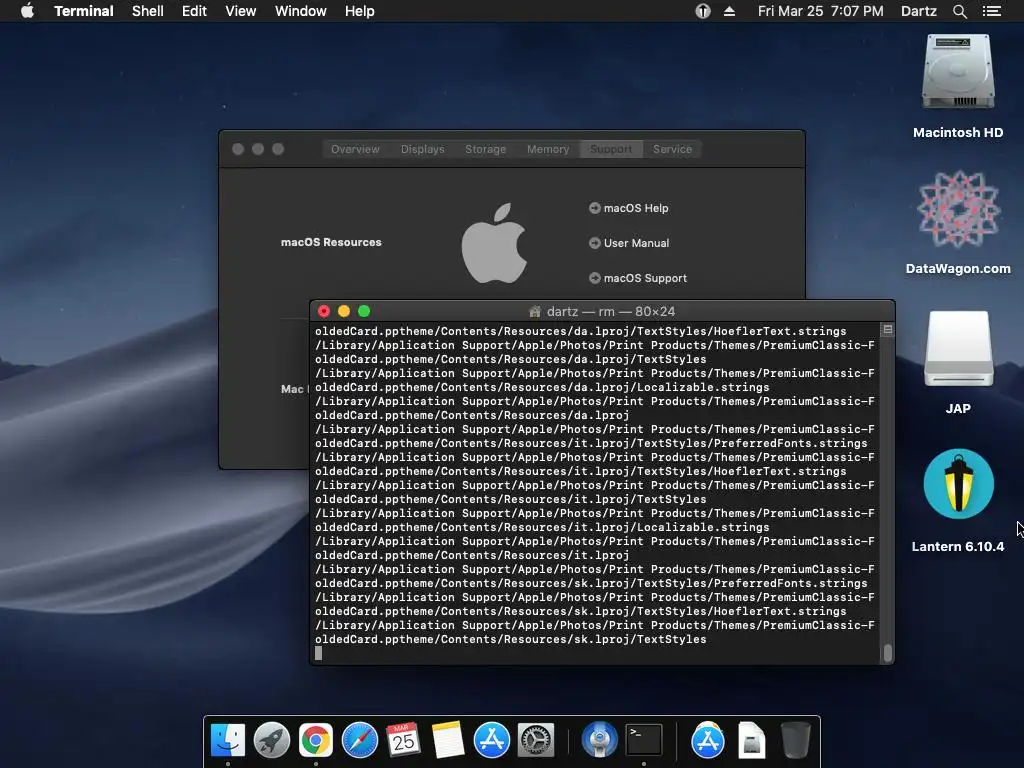Open Safari from the Dock
Image resolution: width=1024 pixels, height=768 pixels.
[360, 741]
